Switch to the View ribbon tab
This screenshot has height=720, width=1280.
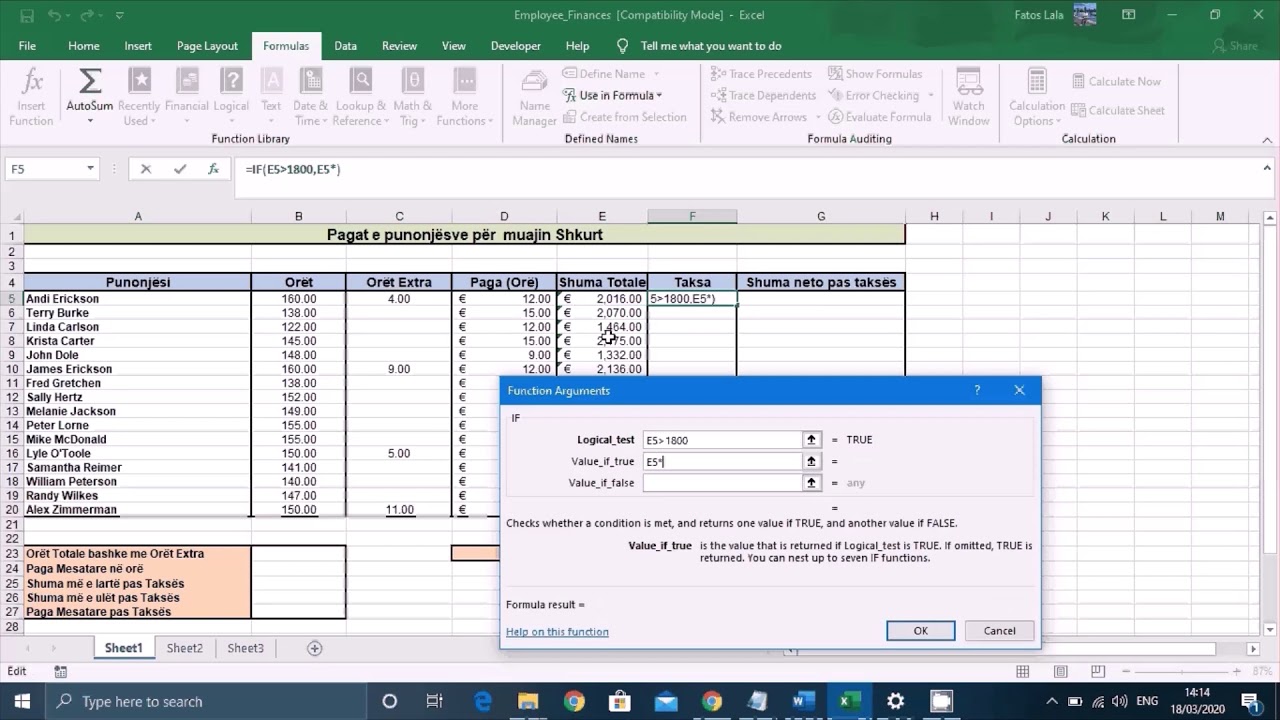[x=454, y=46]
